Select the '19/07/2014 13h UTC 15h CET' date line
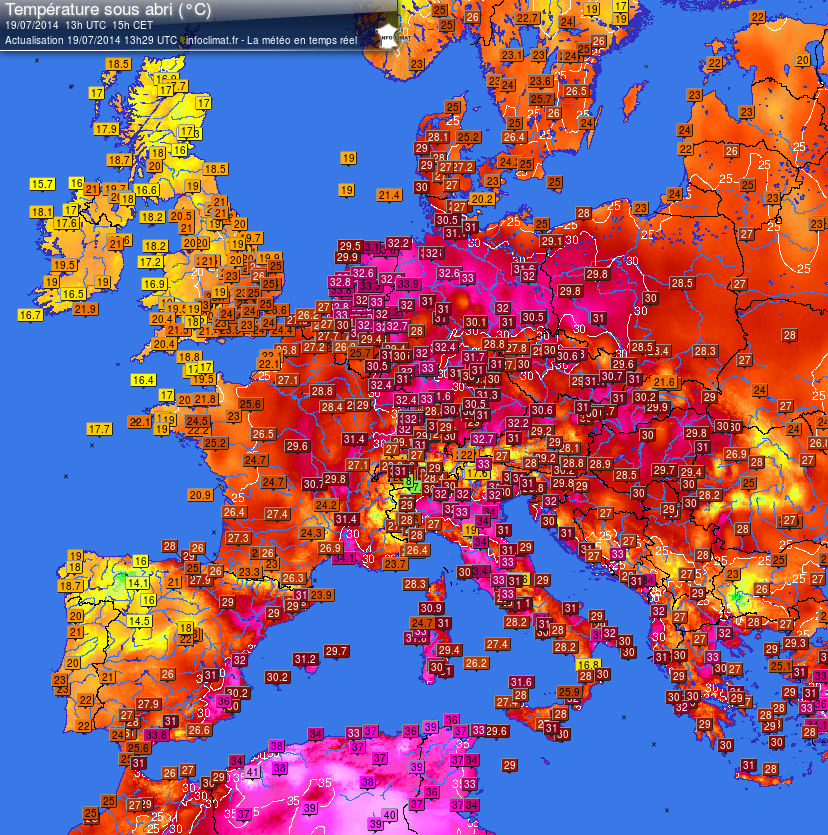Viewport: 828px width, 835px height. [x=79, y=25]
